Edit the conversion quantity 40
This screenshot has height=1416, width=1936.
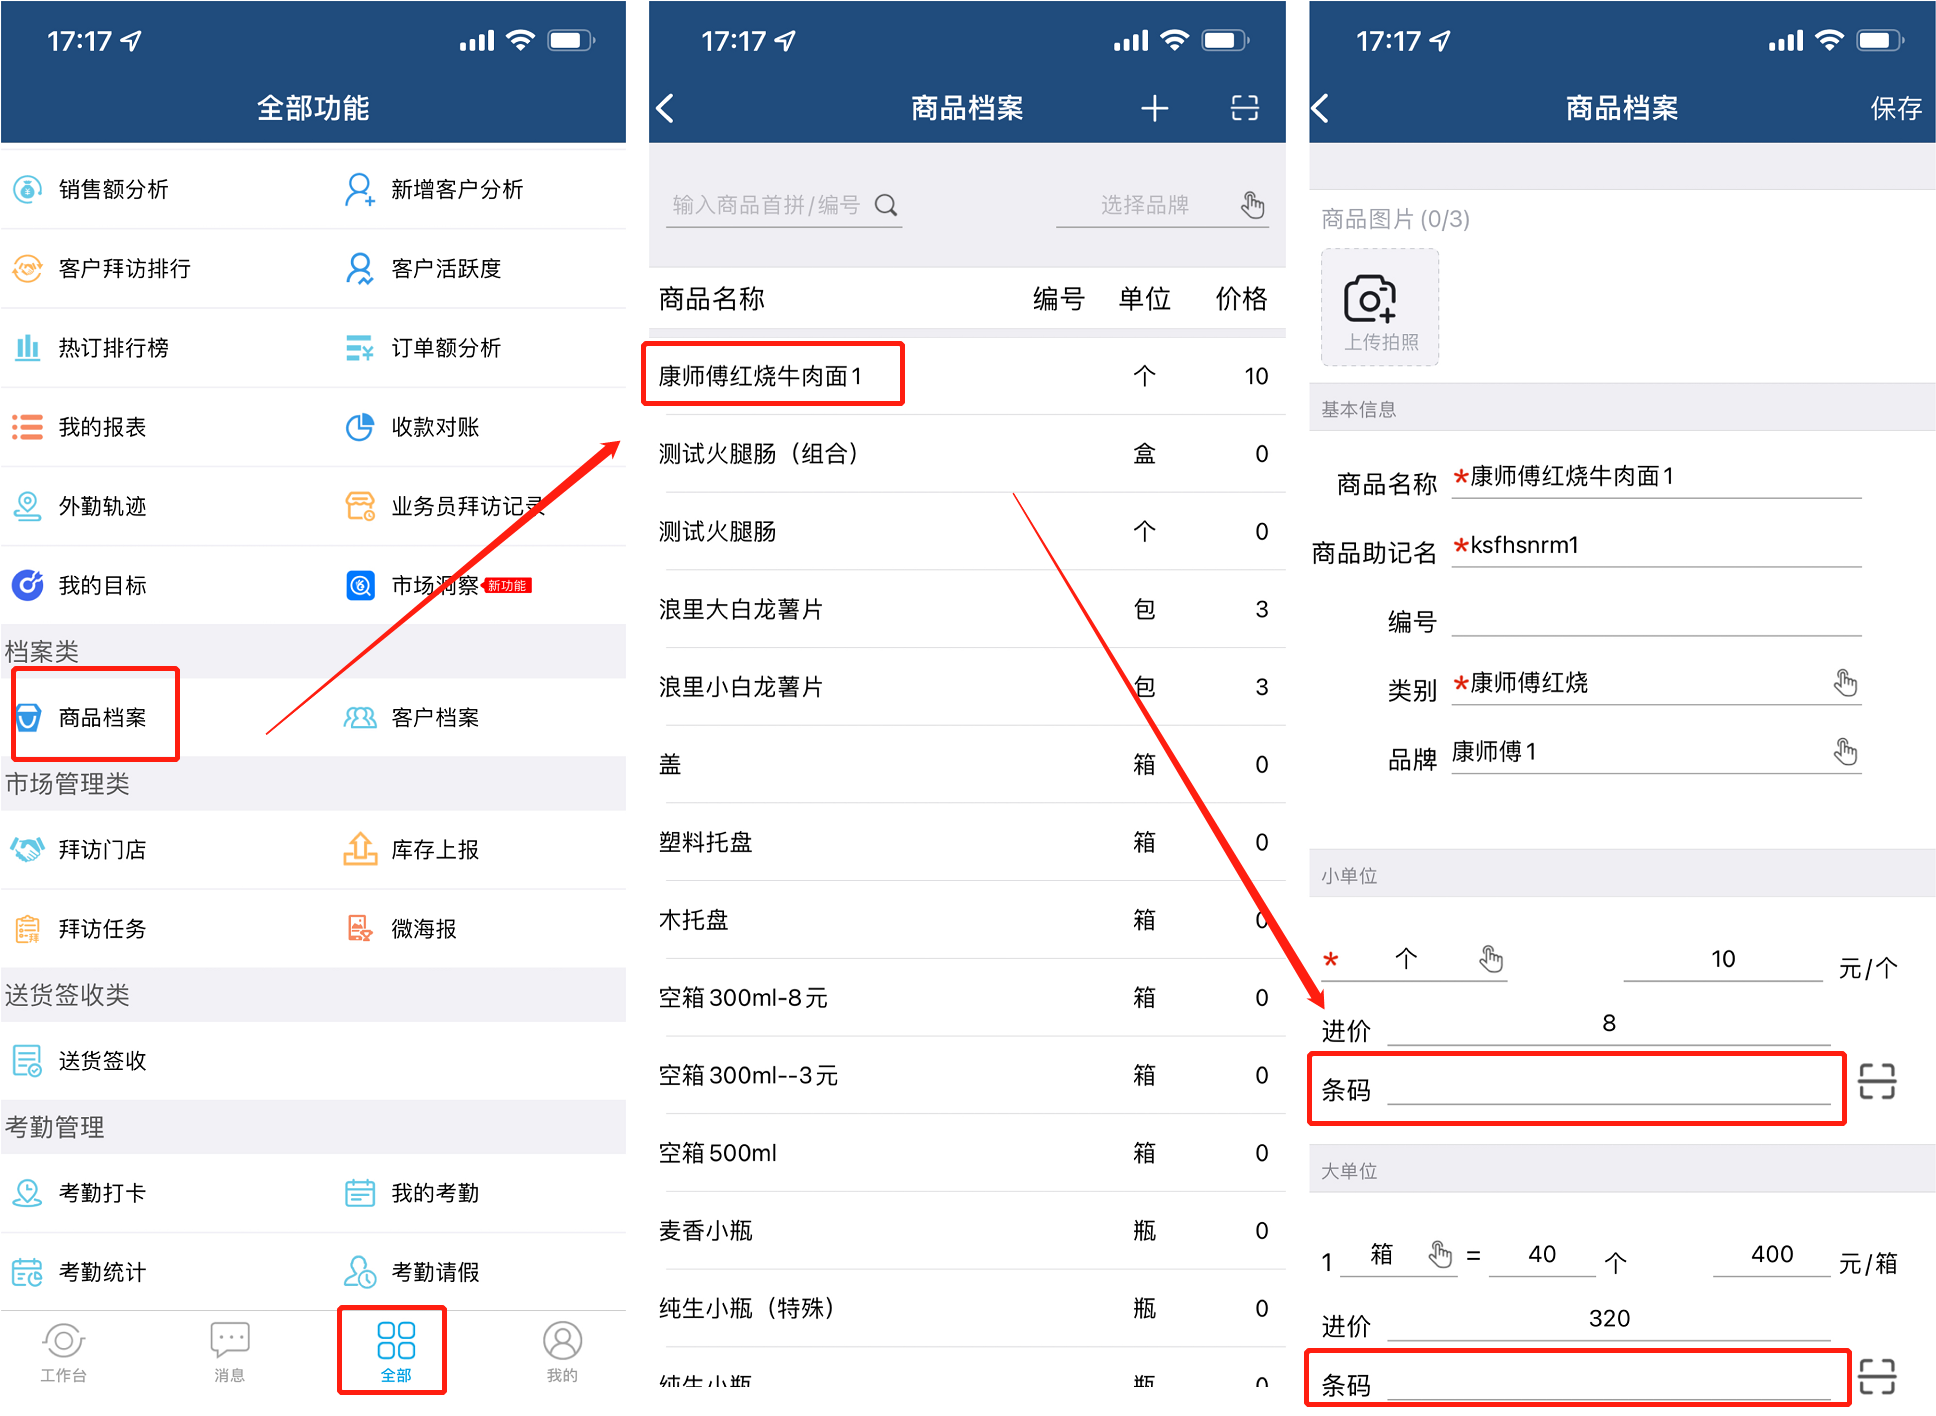point(1542,1255)
